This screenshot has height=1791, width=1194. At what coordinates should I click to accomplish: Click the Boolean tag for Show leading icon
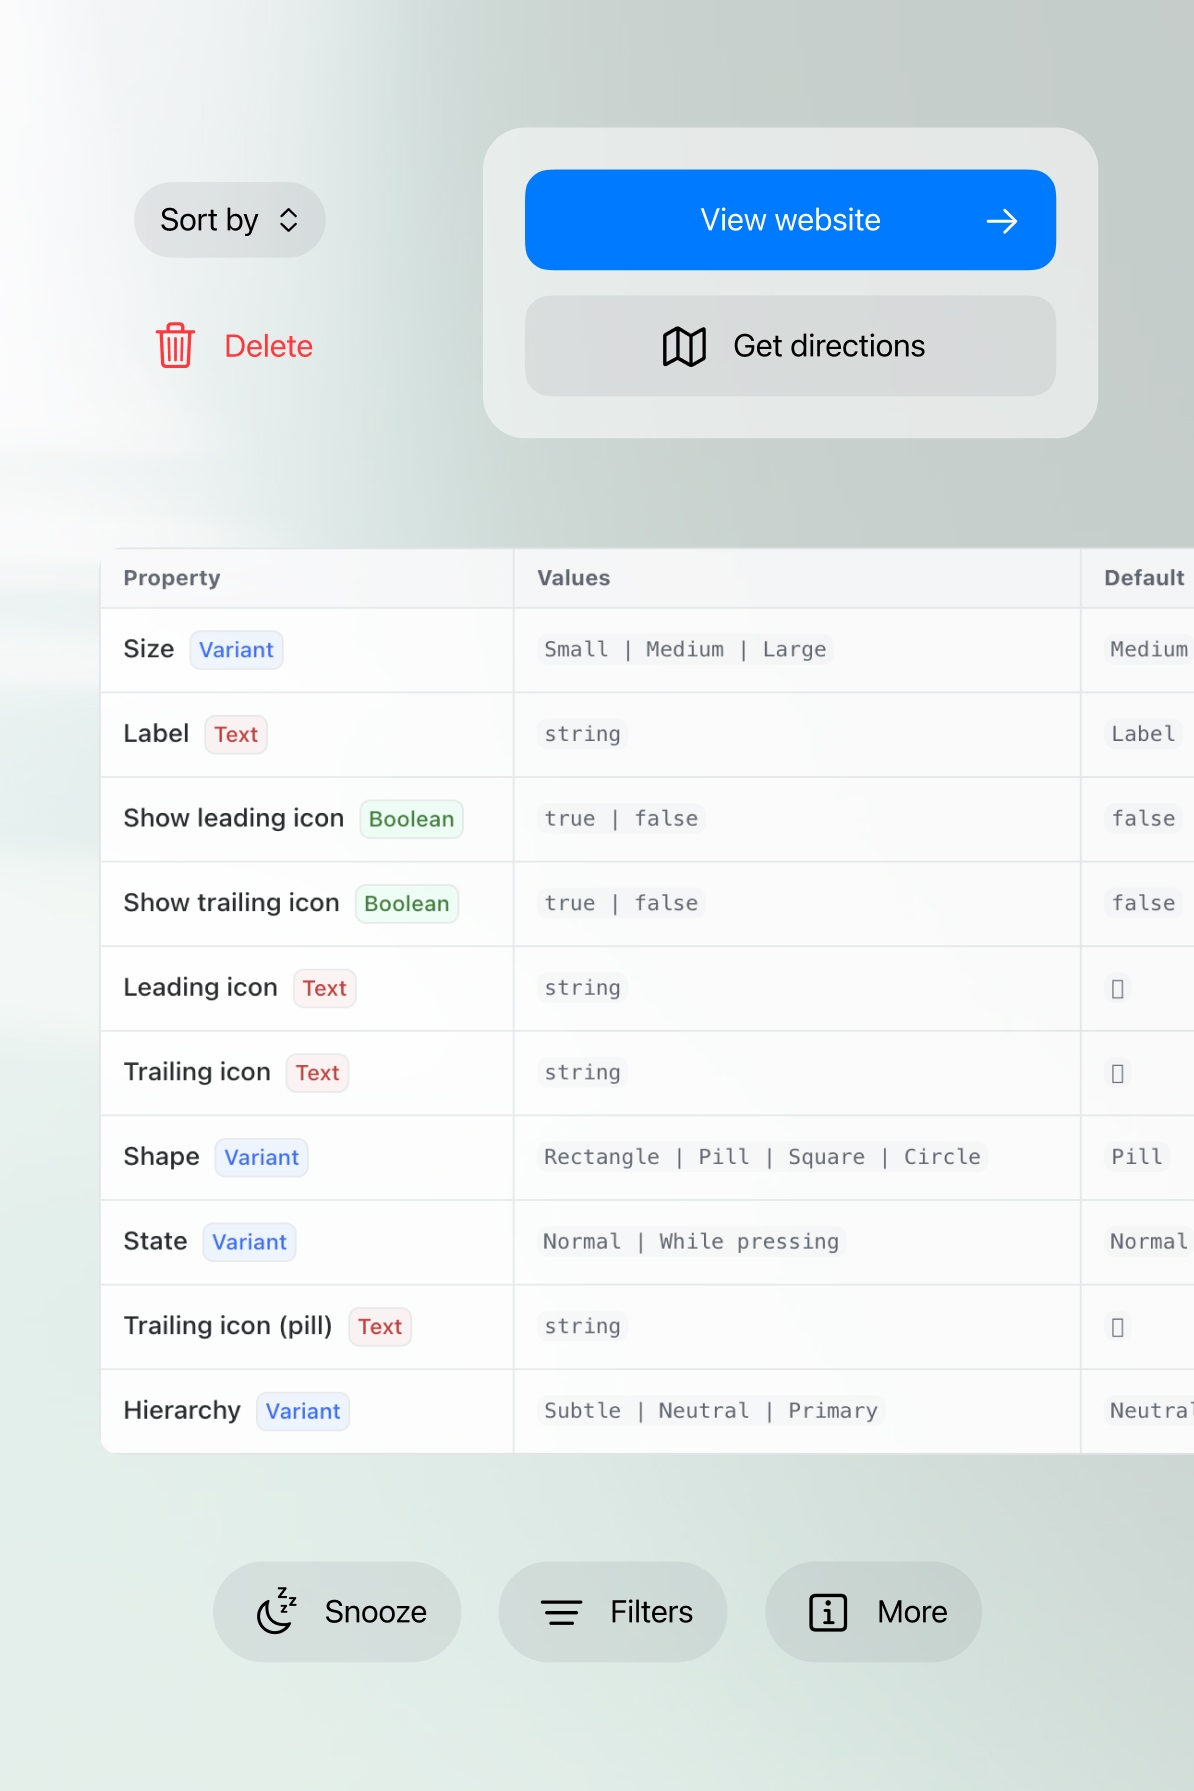point(411,819)
